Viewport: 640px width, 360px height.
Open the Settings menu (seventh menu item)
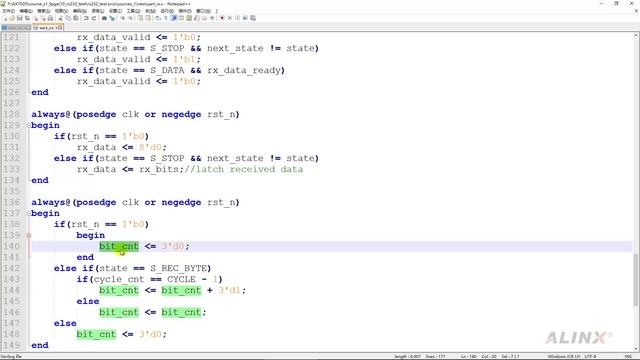[116, 11]
